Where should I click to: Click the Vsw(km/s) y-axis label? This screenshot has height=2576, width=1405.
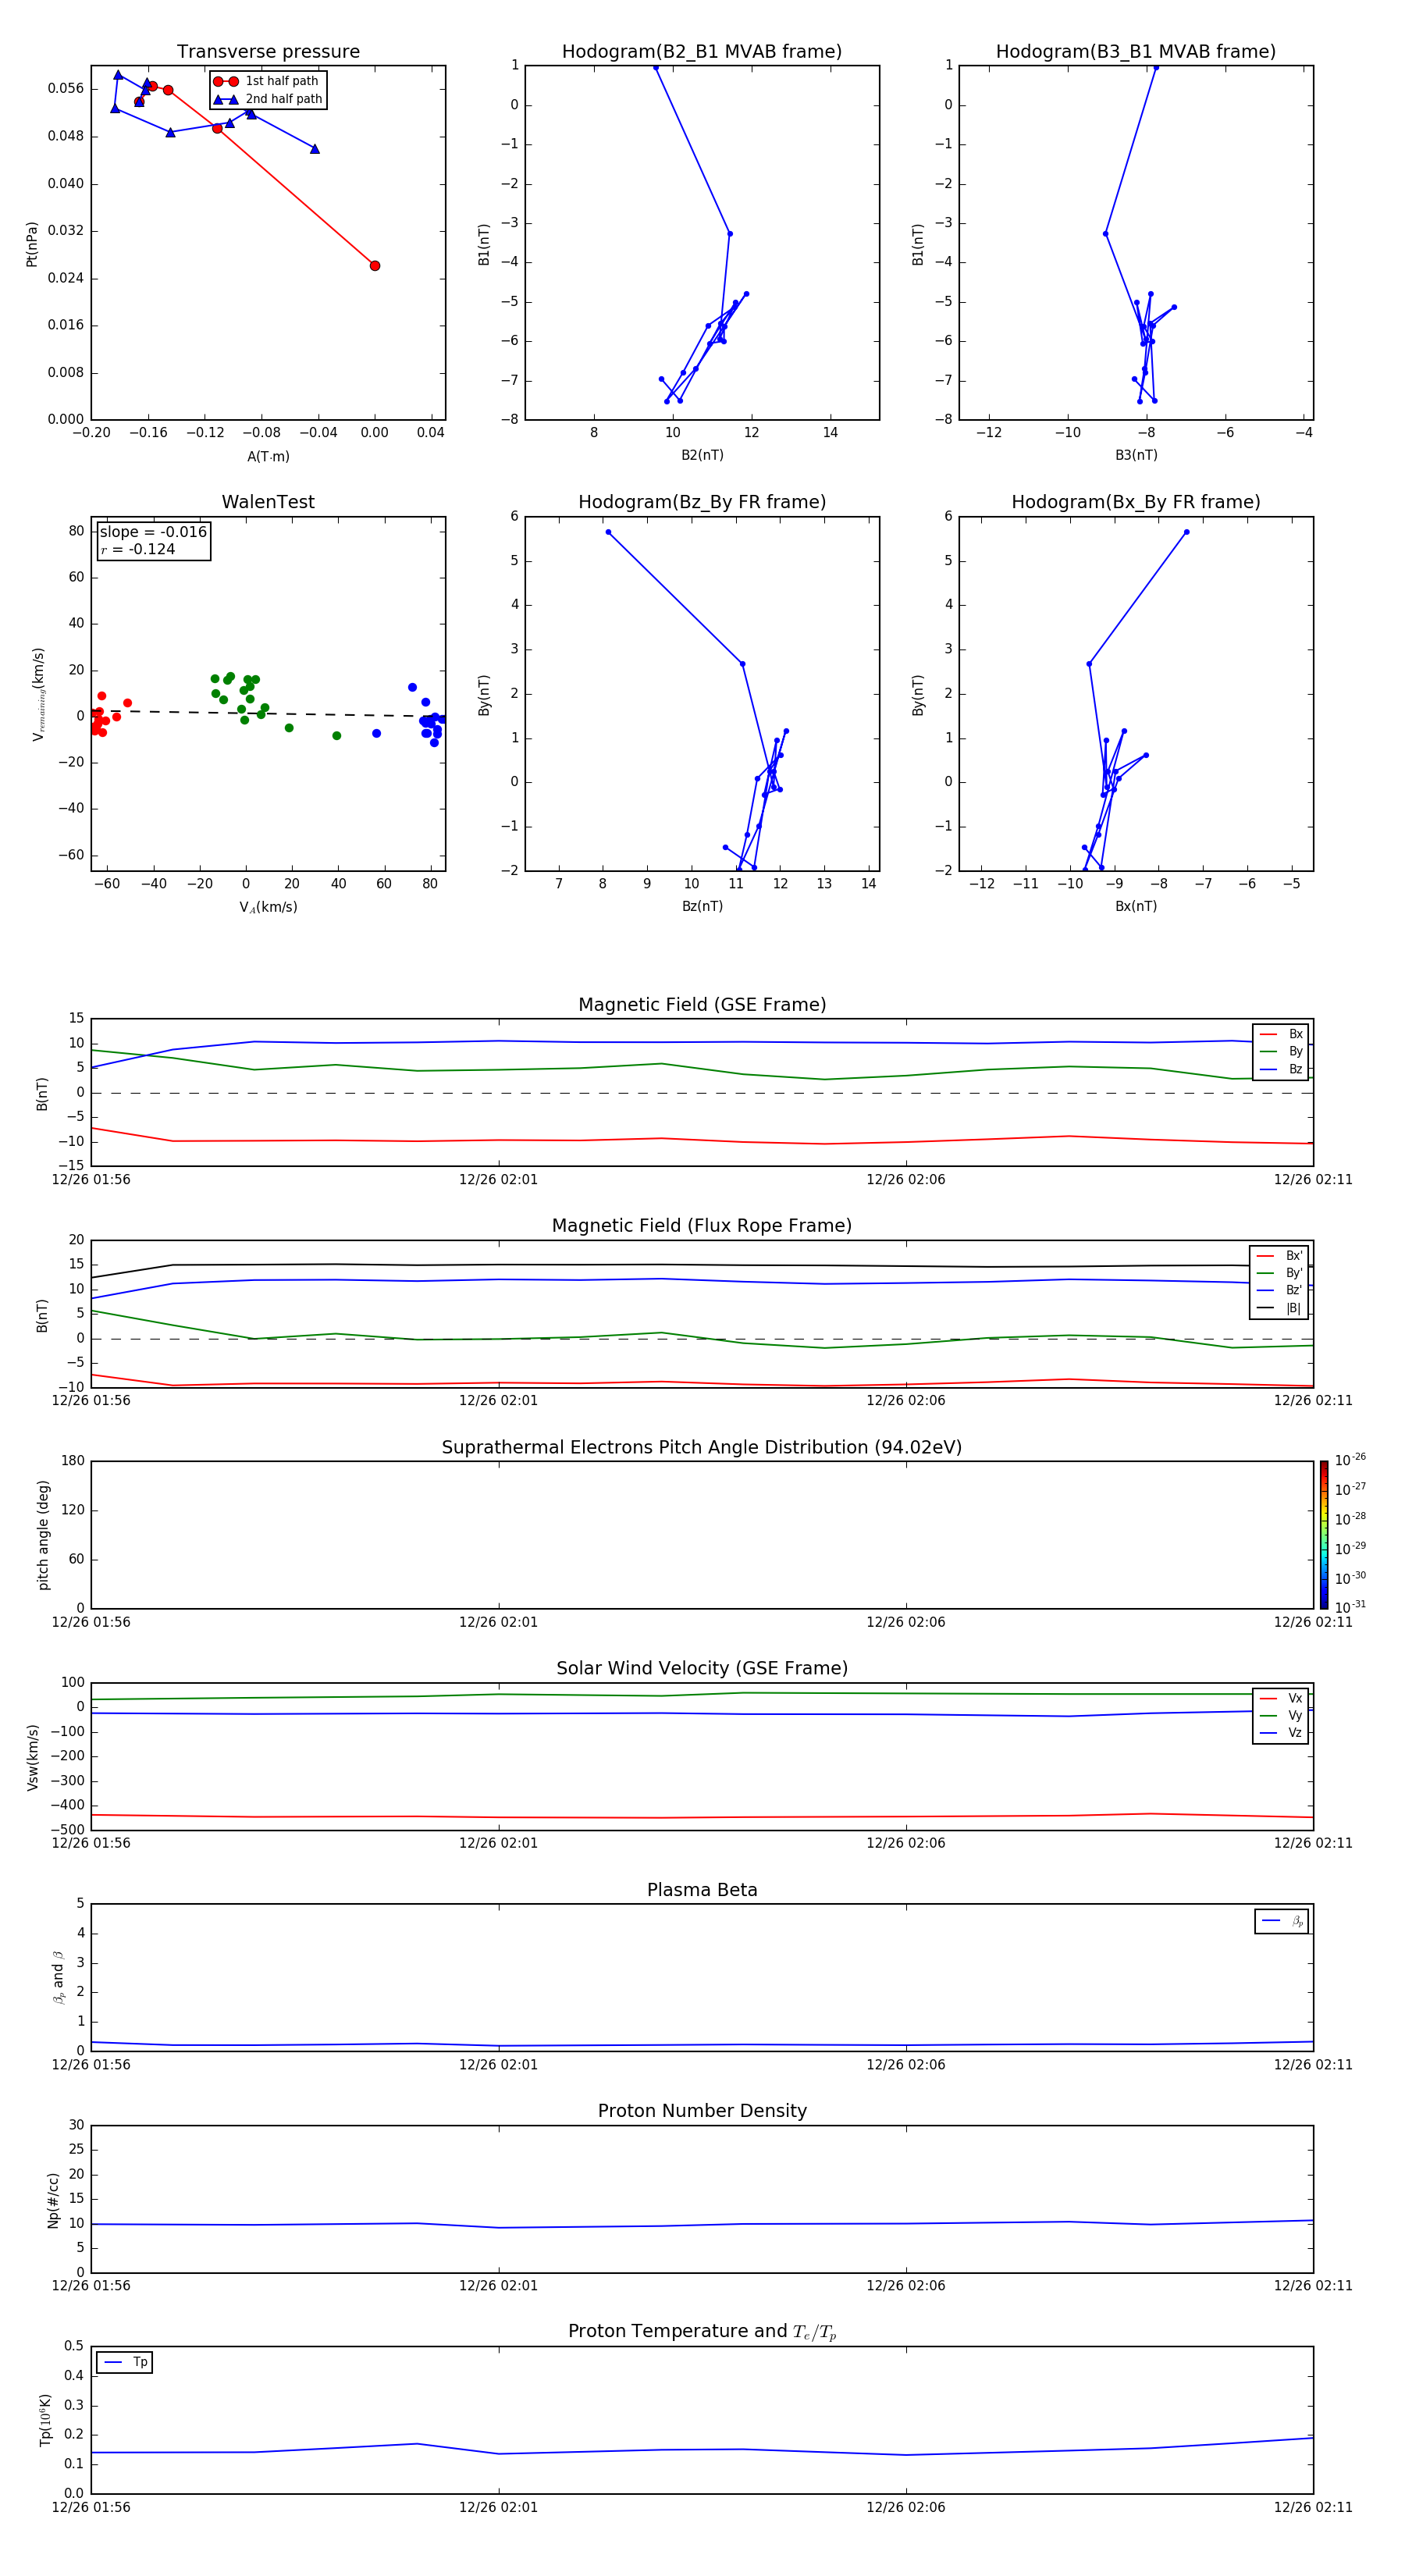(32, 1757)
